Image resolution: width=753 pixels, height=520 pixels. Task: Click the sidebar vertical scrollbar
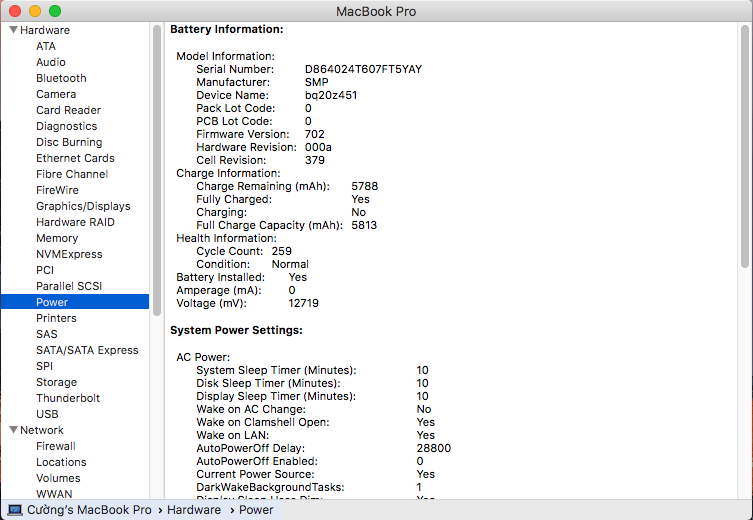point(156,150)
